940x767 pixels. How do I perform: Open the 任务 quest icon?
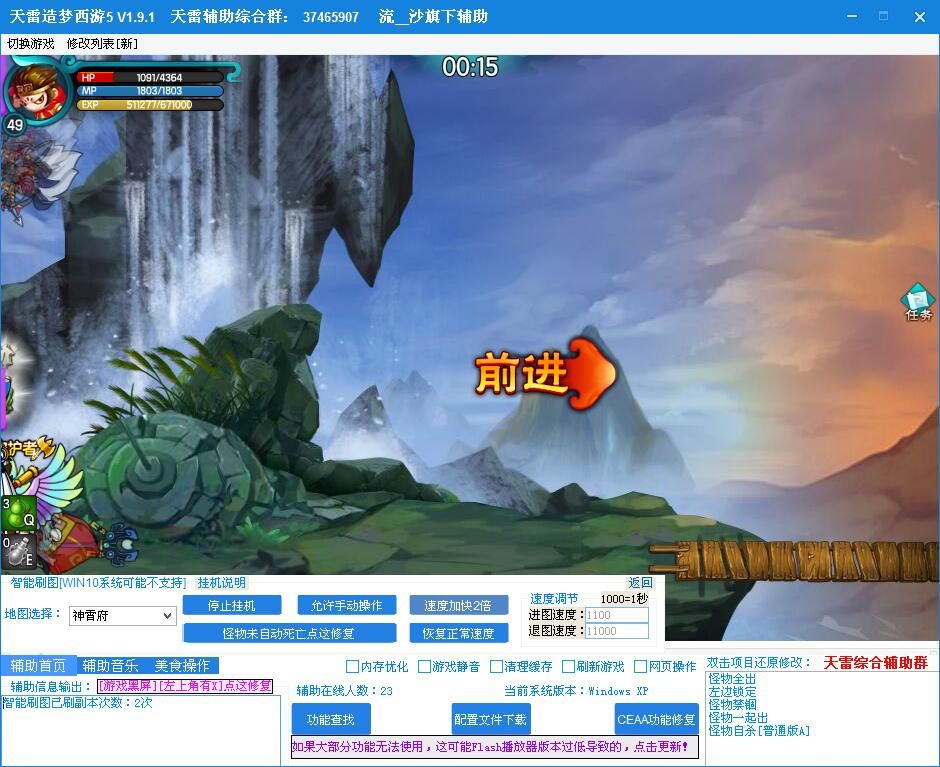coord(918,302)
